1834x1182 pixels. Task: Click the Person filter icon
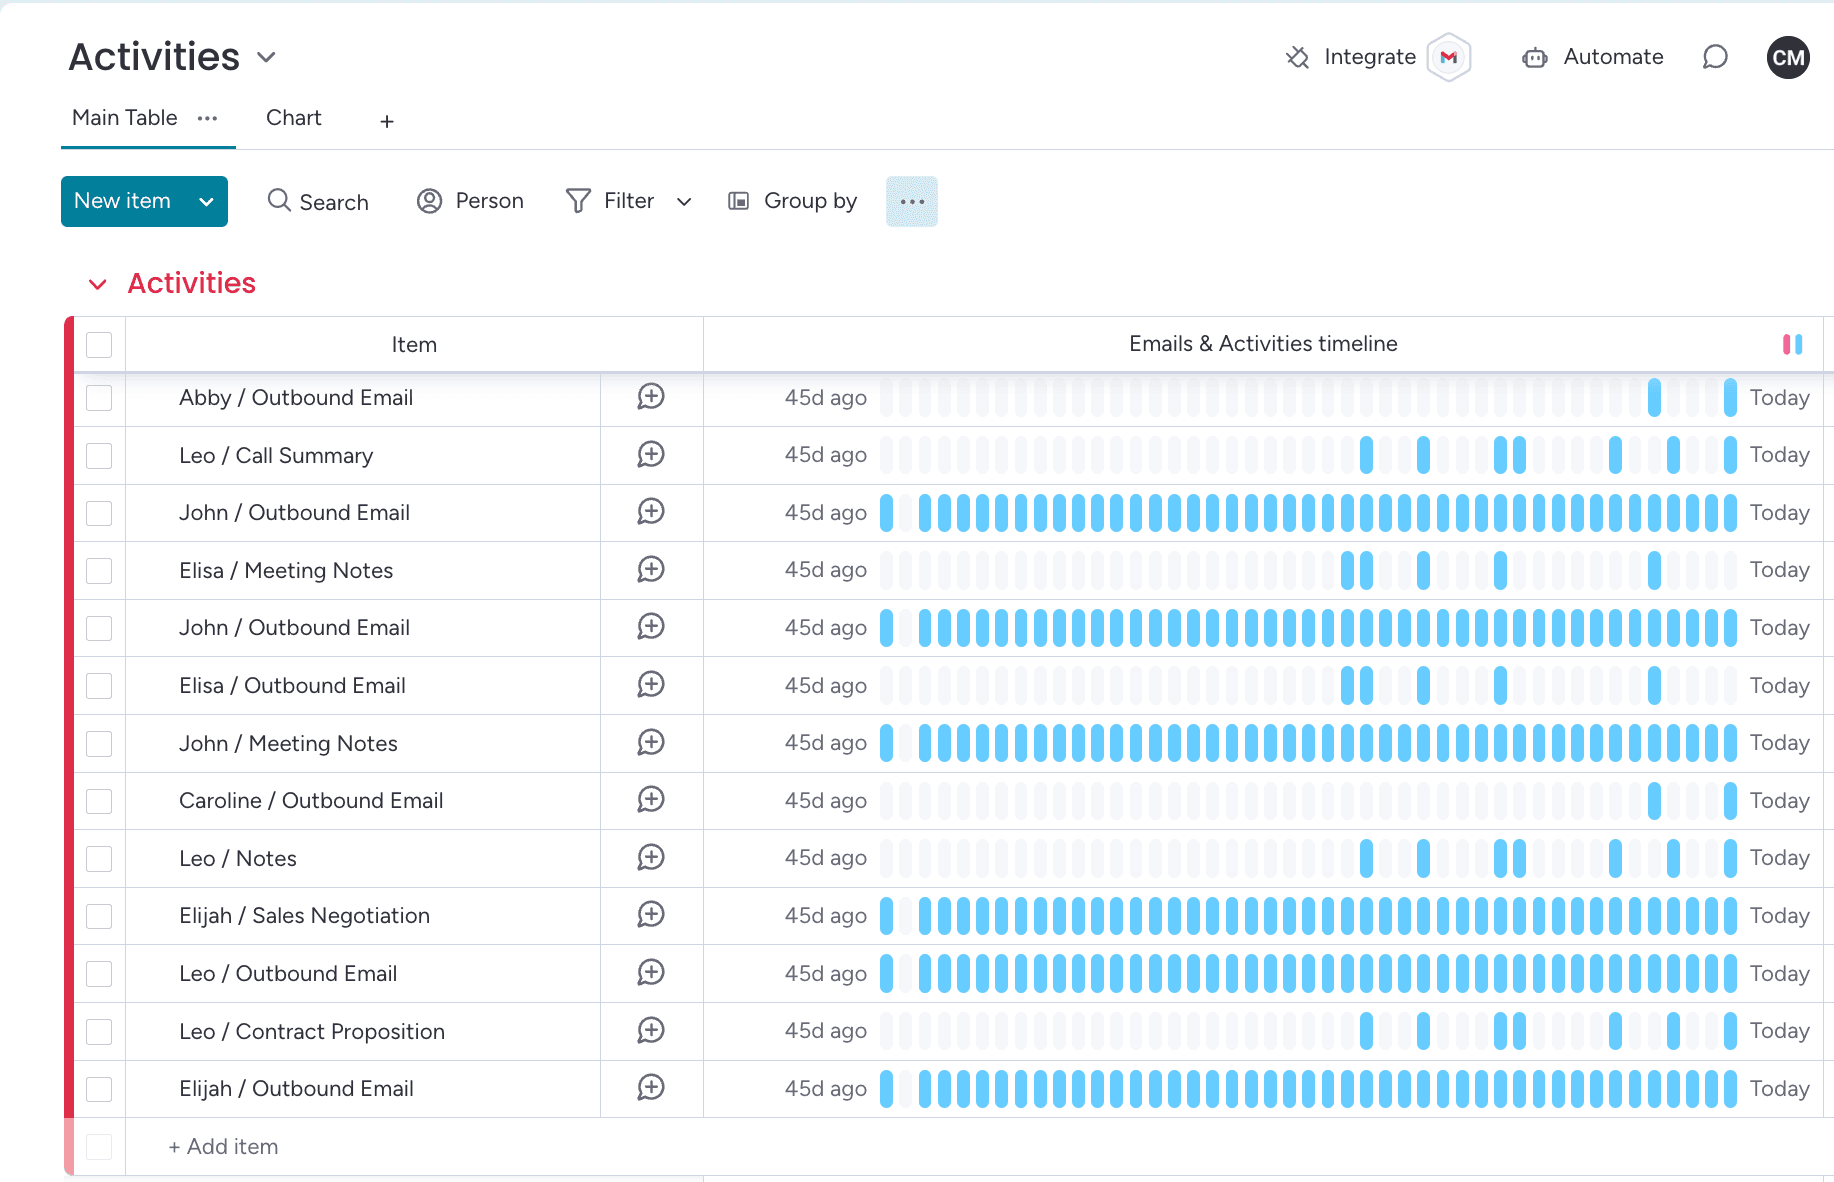pyautogui.click(x=430, y=201)
